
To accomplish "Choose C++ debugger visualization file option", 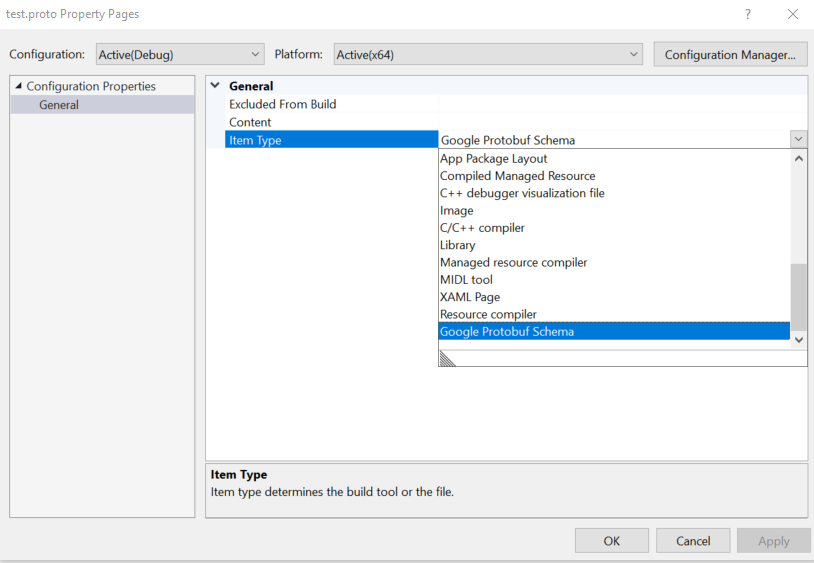I will [614, 193].
